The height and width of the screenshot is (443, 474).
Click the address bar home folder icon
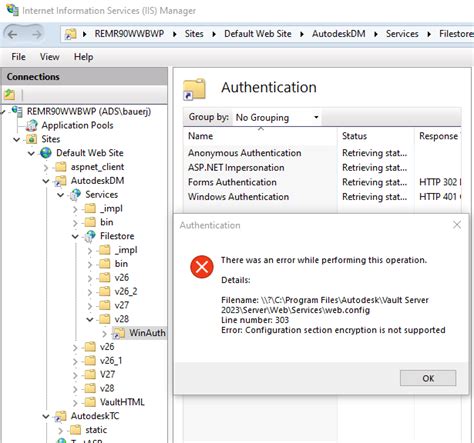[x=70, y=34]
